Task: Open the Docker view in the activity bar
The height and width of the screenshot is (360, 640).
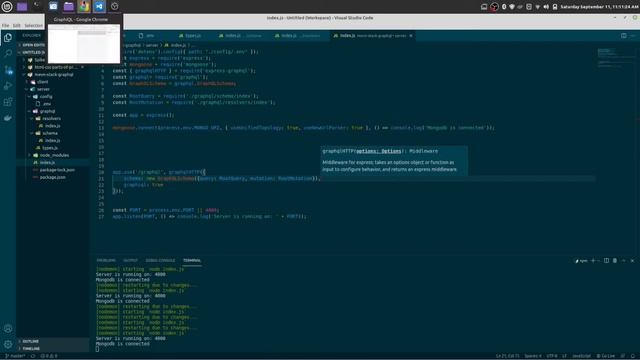Action: (8, 118)
